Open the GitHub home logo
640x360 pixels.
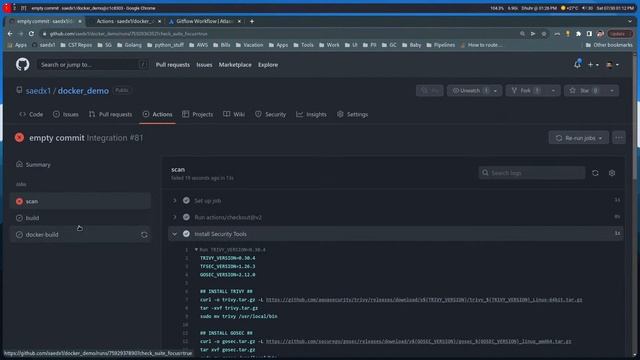tap(22, 64)
